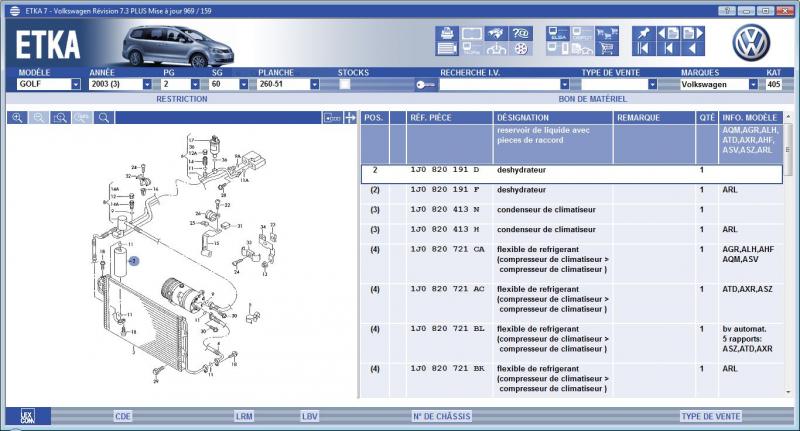
Task: Open the N° DE CHÂSSIS tab
Action: pyautogui.click(x=441, y=416)
